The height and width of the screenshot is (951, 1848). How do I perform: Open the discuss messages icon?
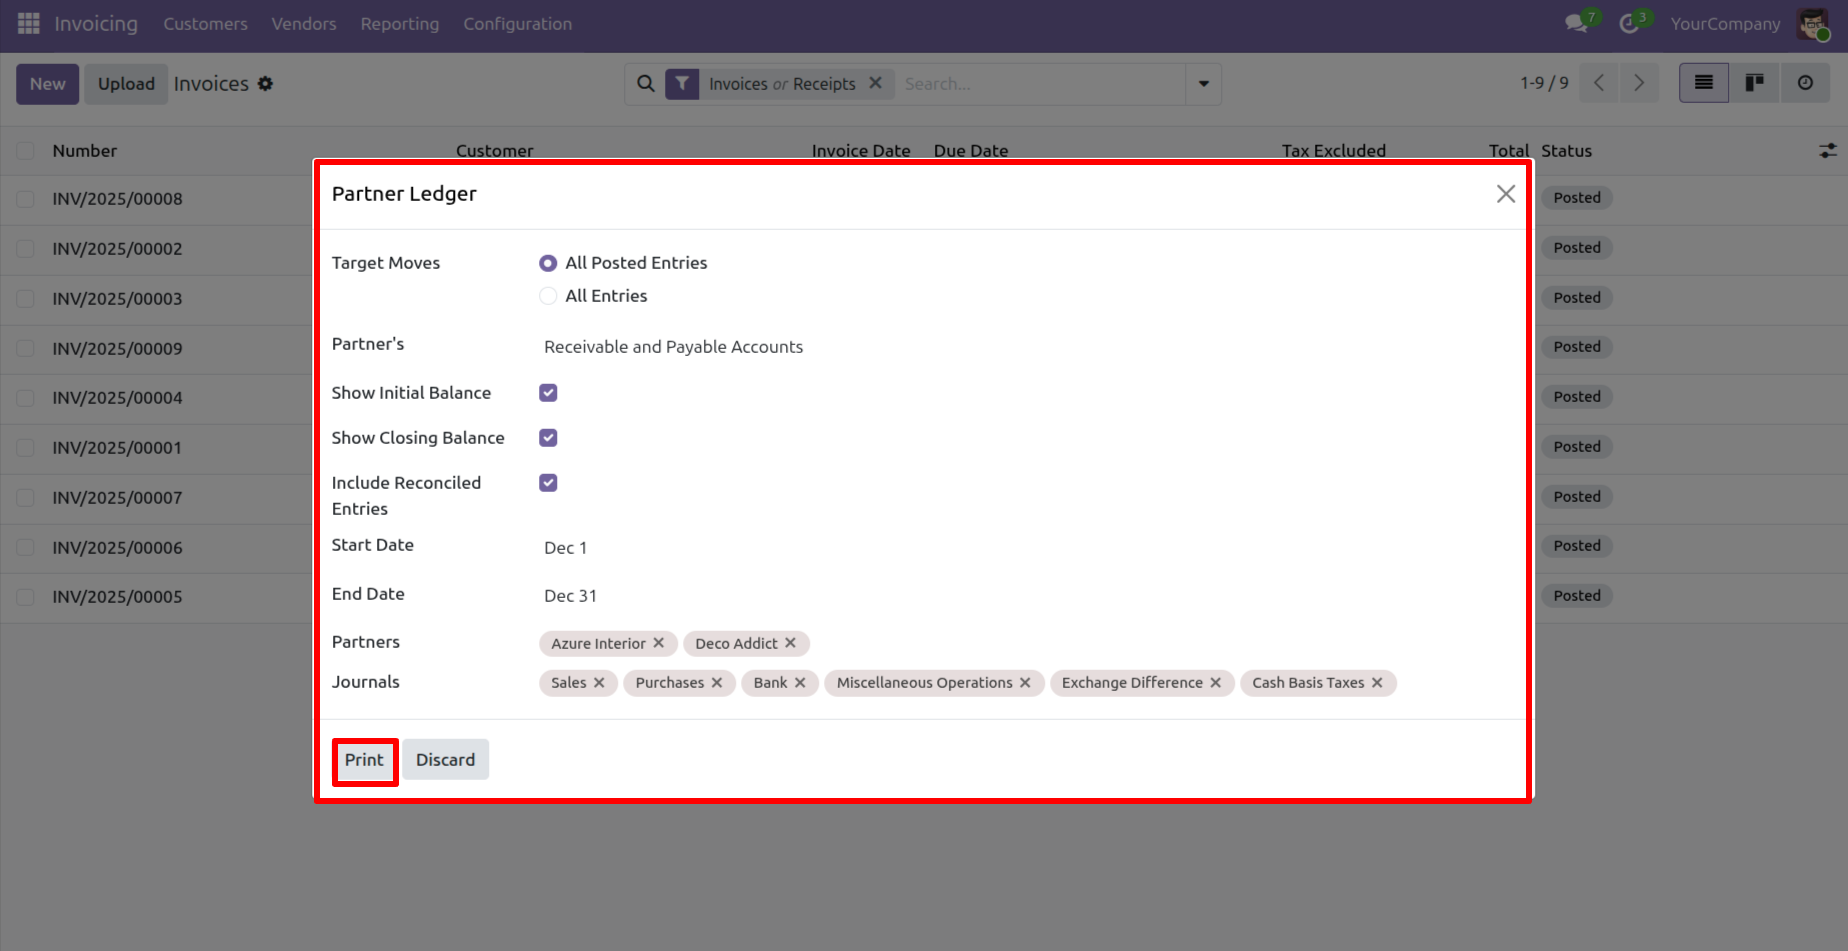coord(1577,23)
